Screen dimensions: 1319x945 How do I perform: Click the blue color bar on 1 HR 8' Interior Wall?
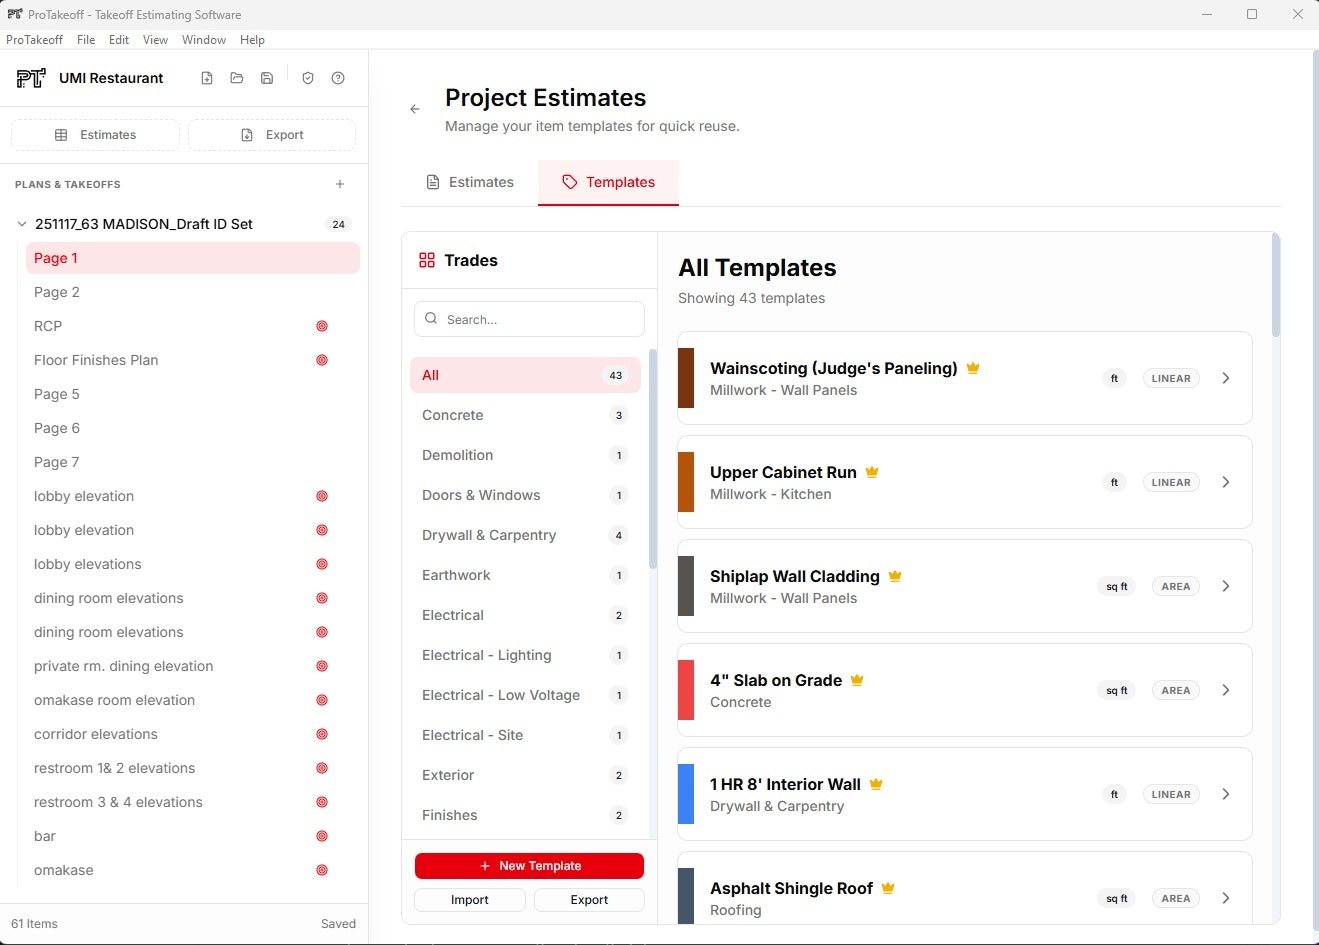tap(686, 794)
